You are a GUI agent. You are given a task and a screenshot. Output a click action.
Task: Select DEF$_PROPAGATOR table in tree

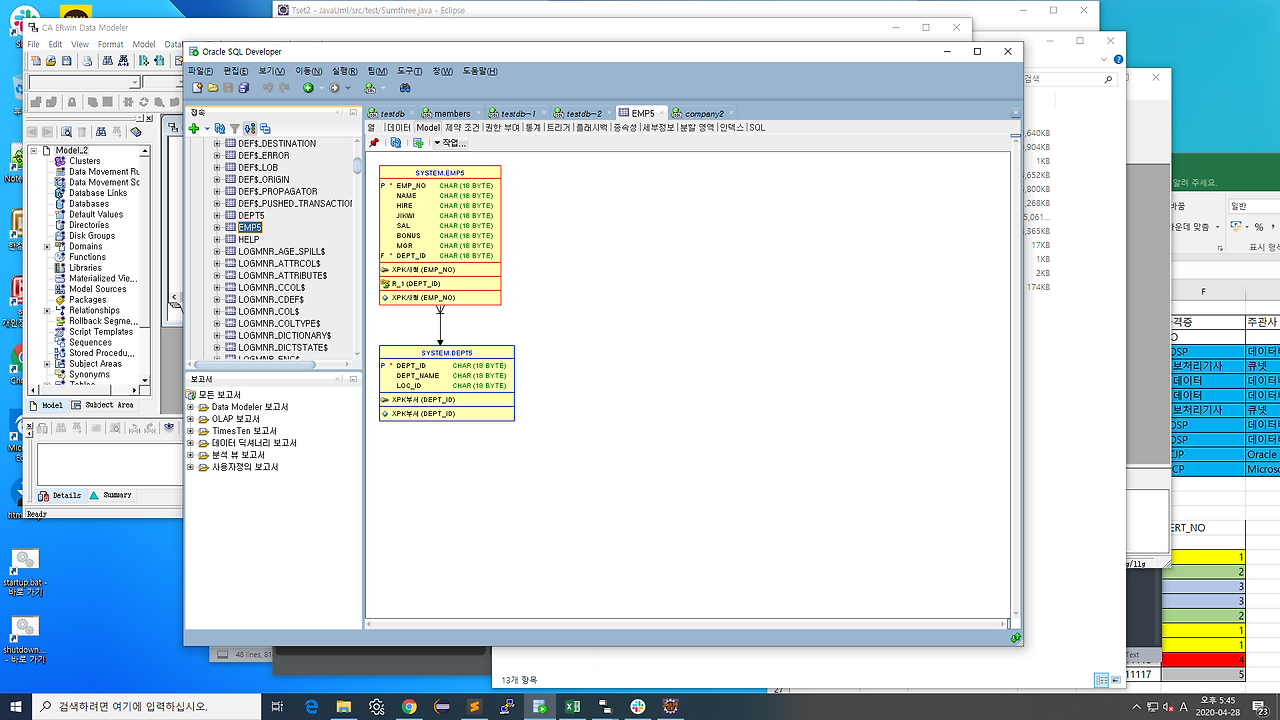pos(278,192)
